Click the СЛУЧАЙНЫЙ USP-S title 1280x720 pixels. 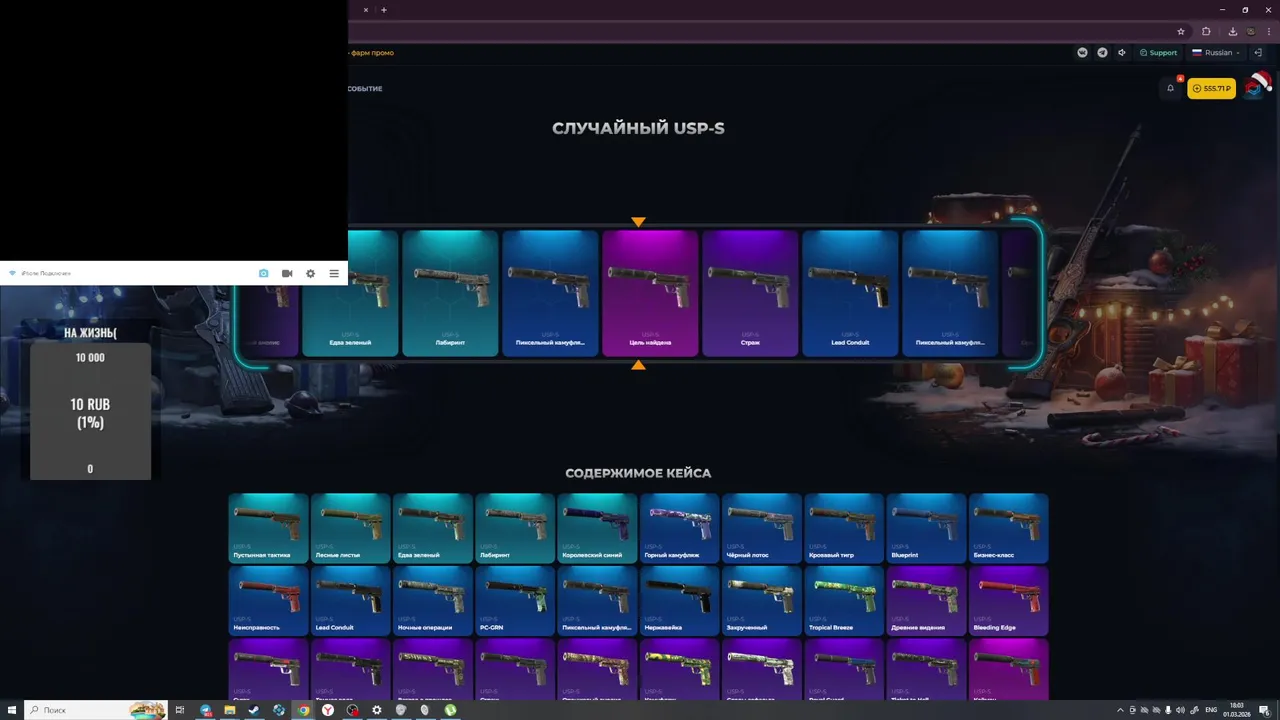[638, 128]
